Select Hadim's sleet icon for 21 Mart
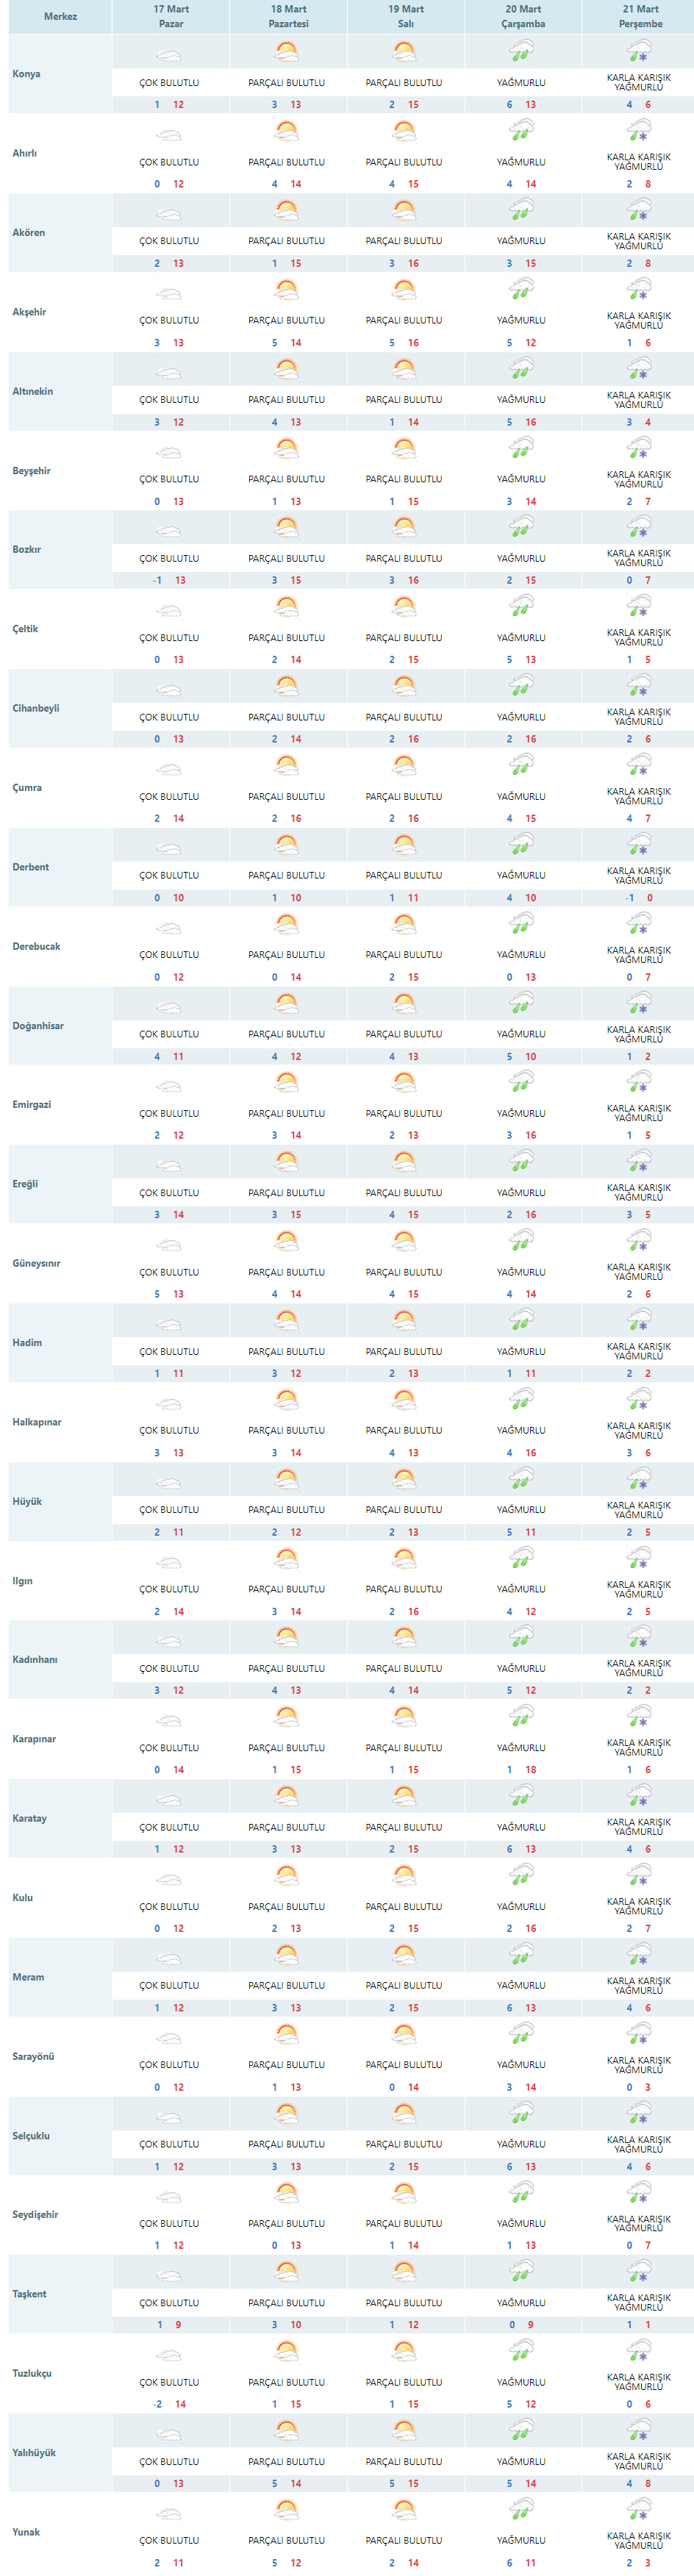Screen dimensions: 694x2576 (x=639, y=1320)
